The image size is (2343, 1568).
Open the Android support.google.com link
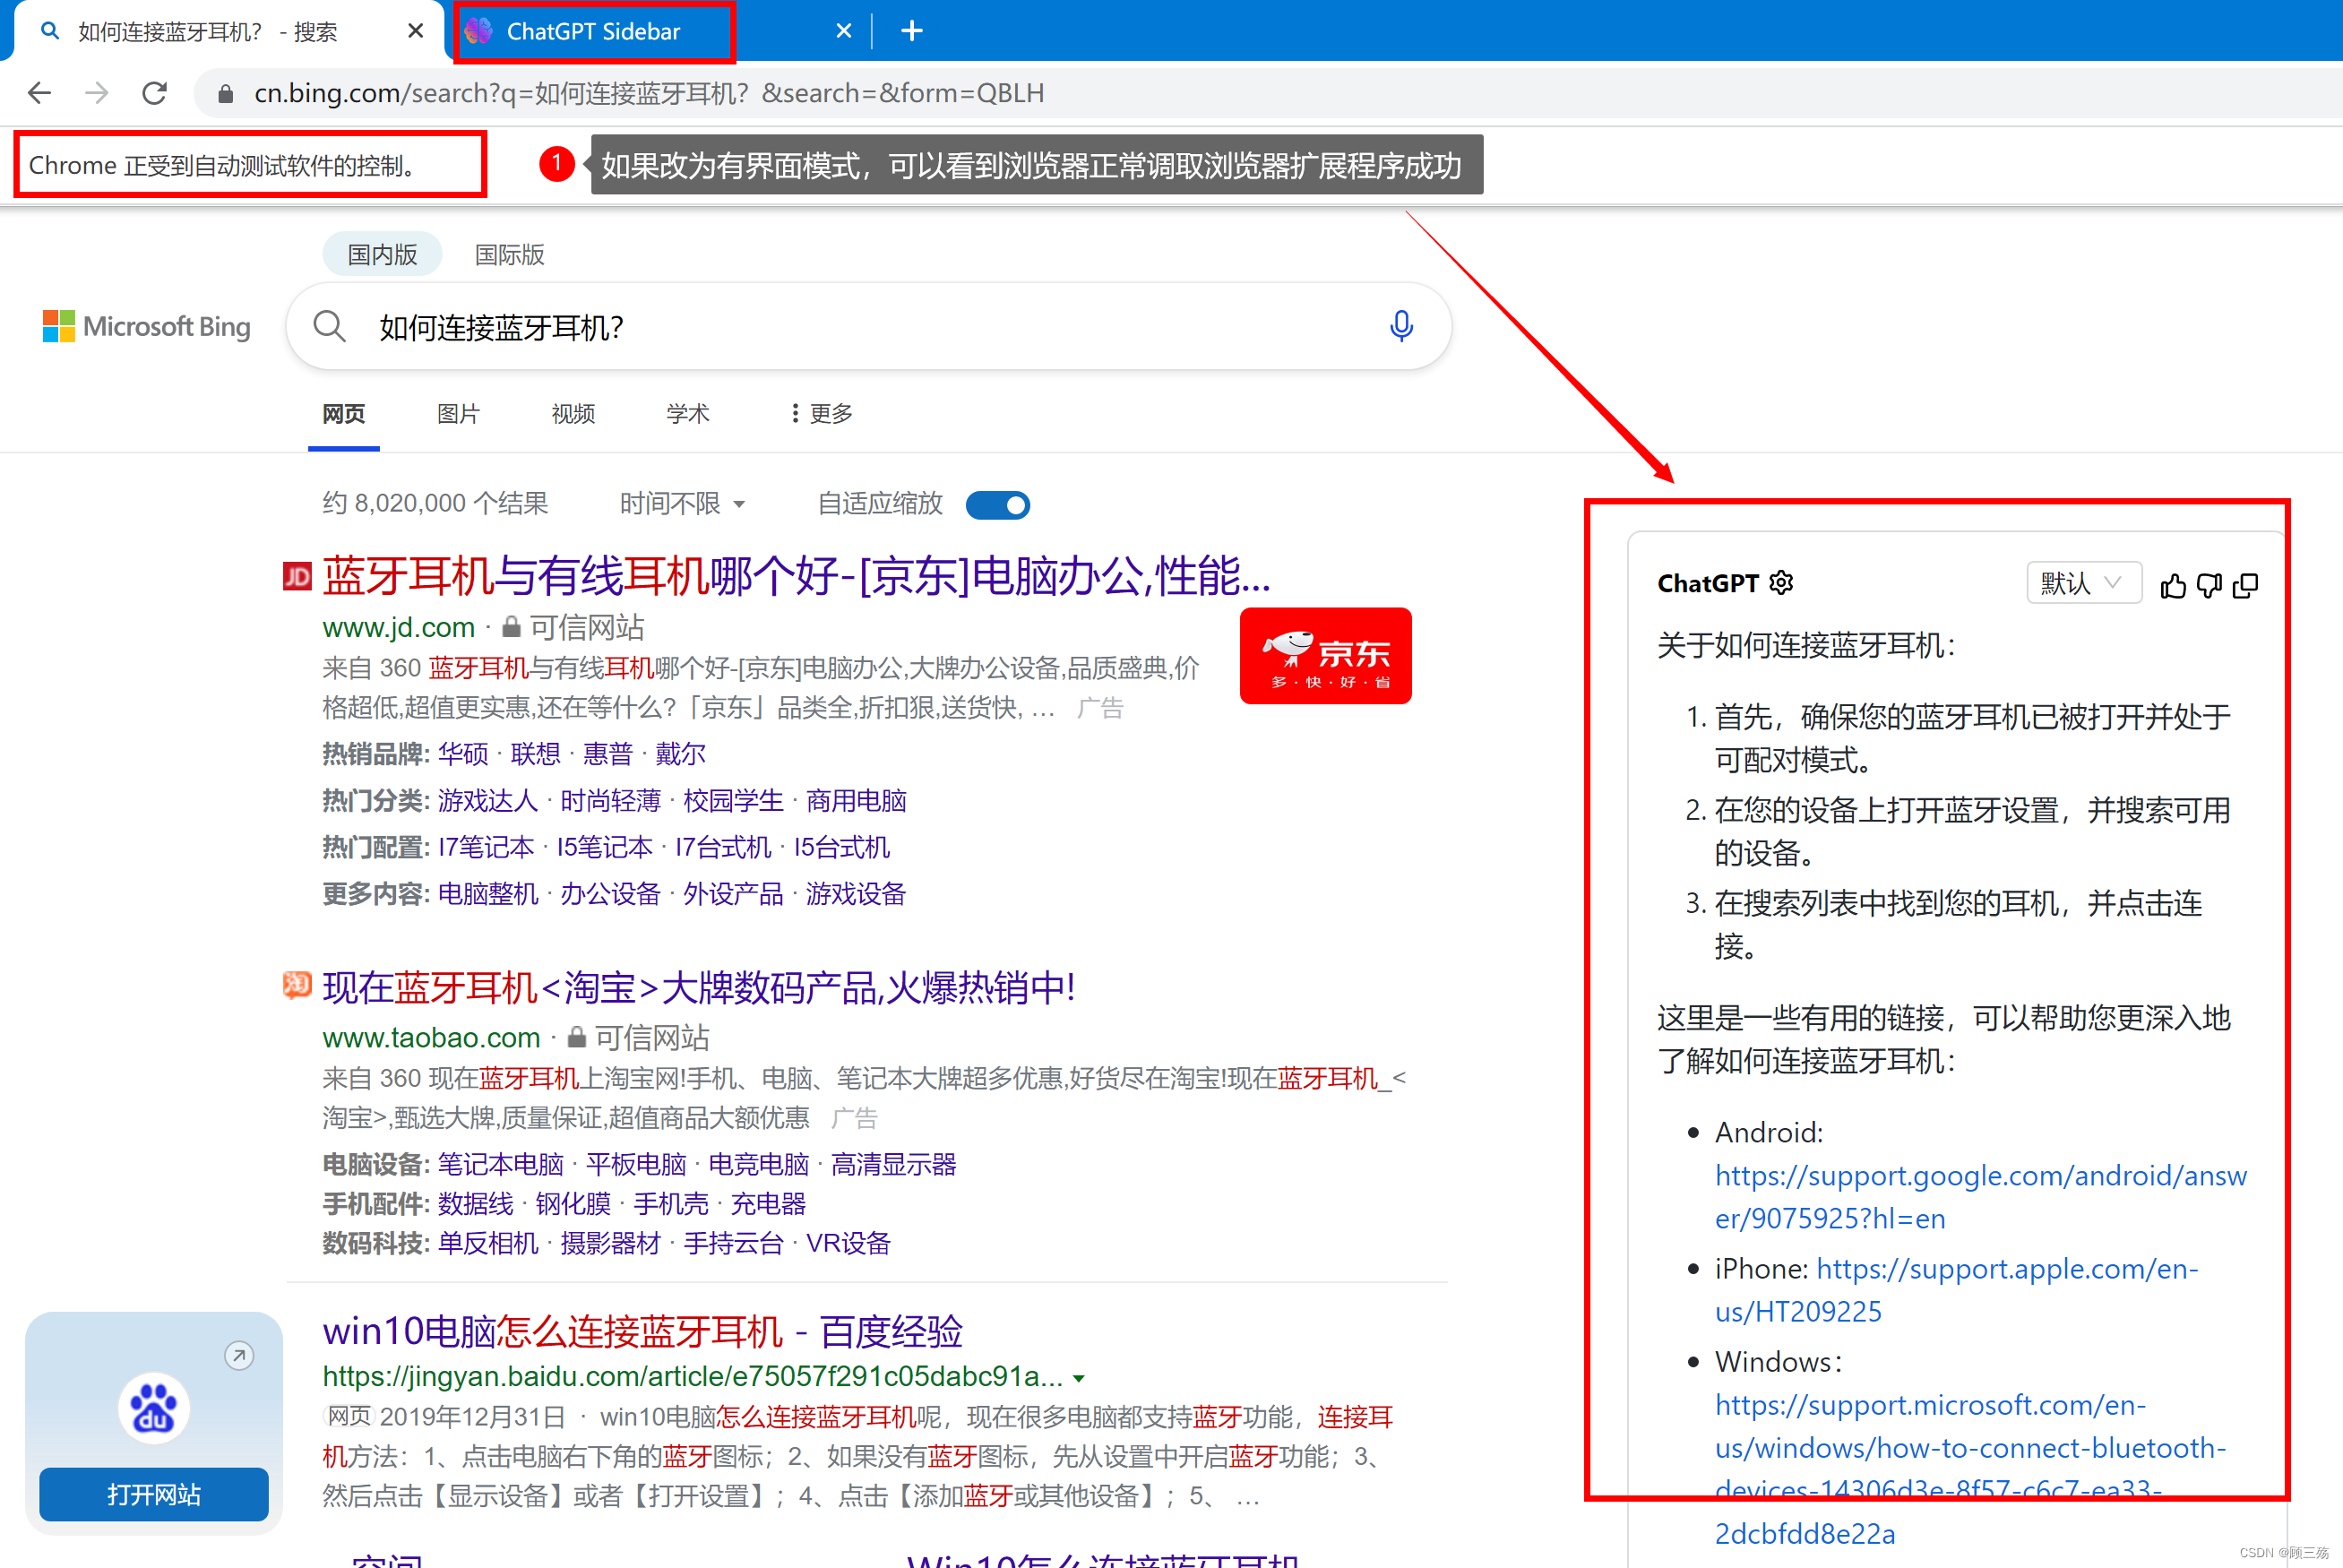tap(1980, 1197)
